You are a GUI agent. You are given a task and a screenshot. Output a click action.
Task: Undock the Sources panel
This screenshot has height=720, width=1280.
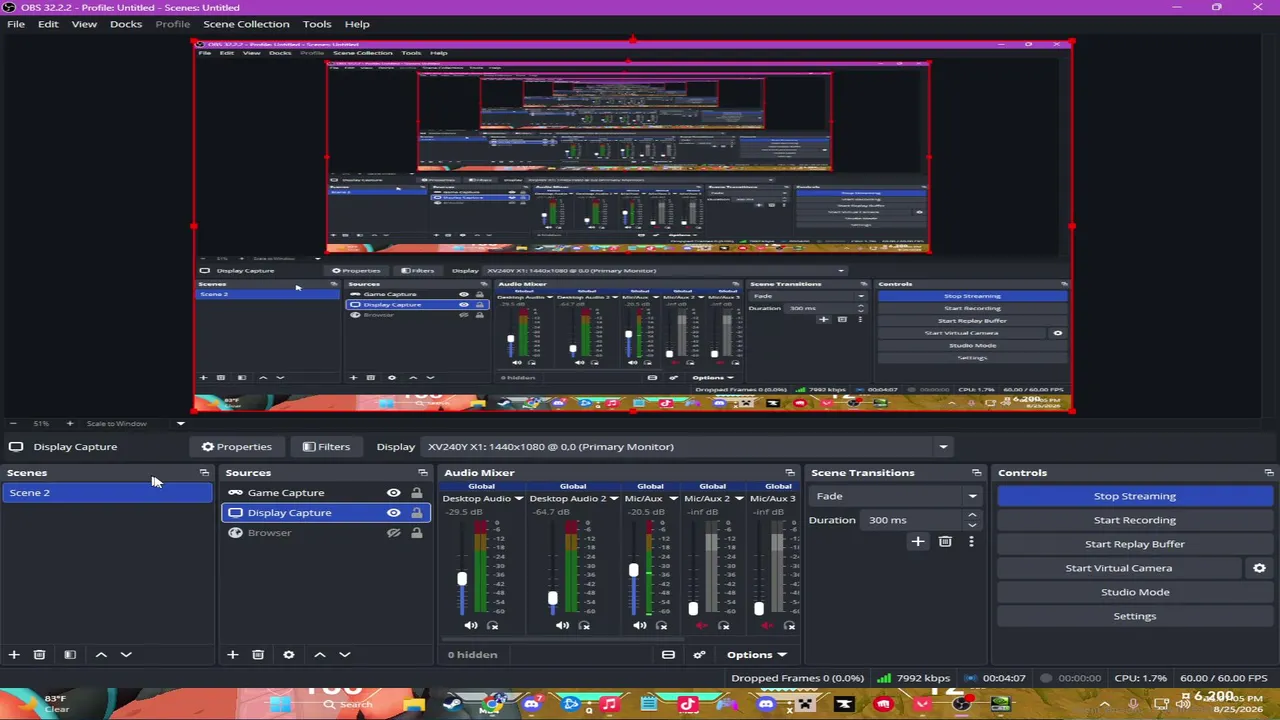423,473
